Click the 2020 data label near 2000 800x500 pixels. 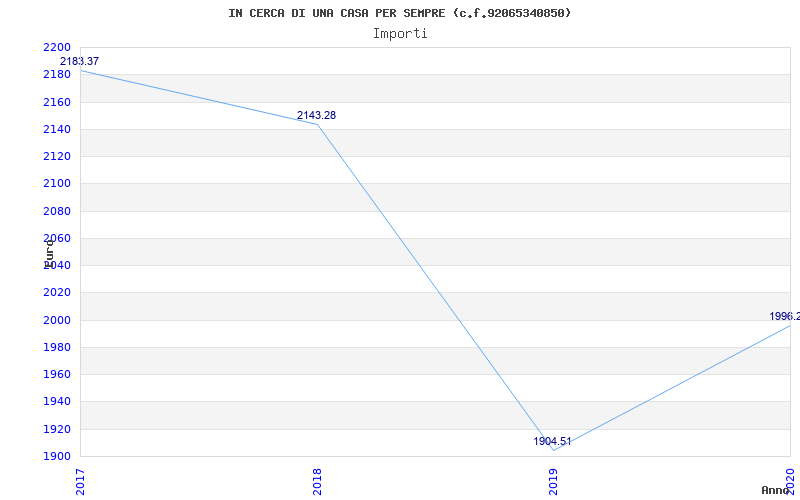tap(785, 316)
